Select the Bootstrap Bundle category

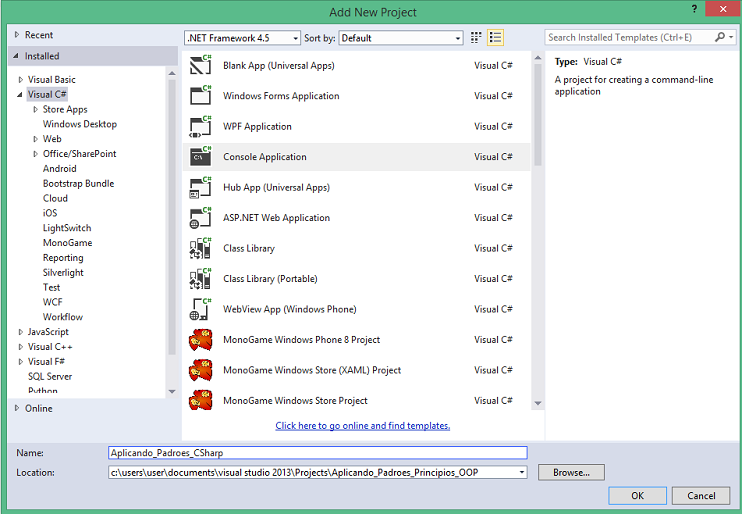(x=79, y=184)
